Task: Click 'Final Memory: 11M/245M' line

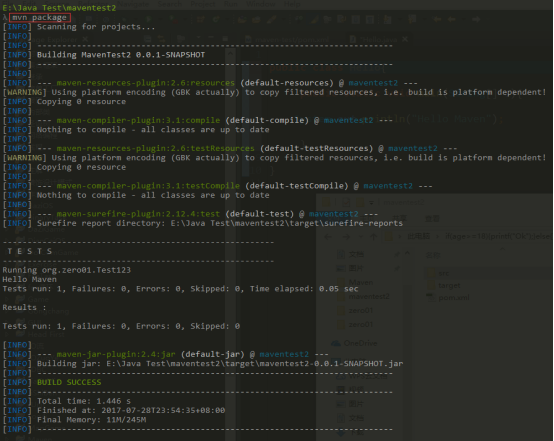Action: tap(91, 420)
